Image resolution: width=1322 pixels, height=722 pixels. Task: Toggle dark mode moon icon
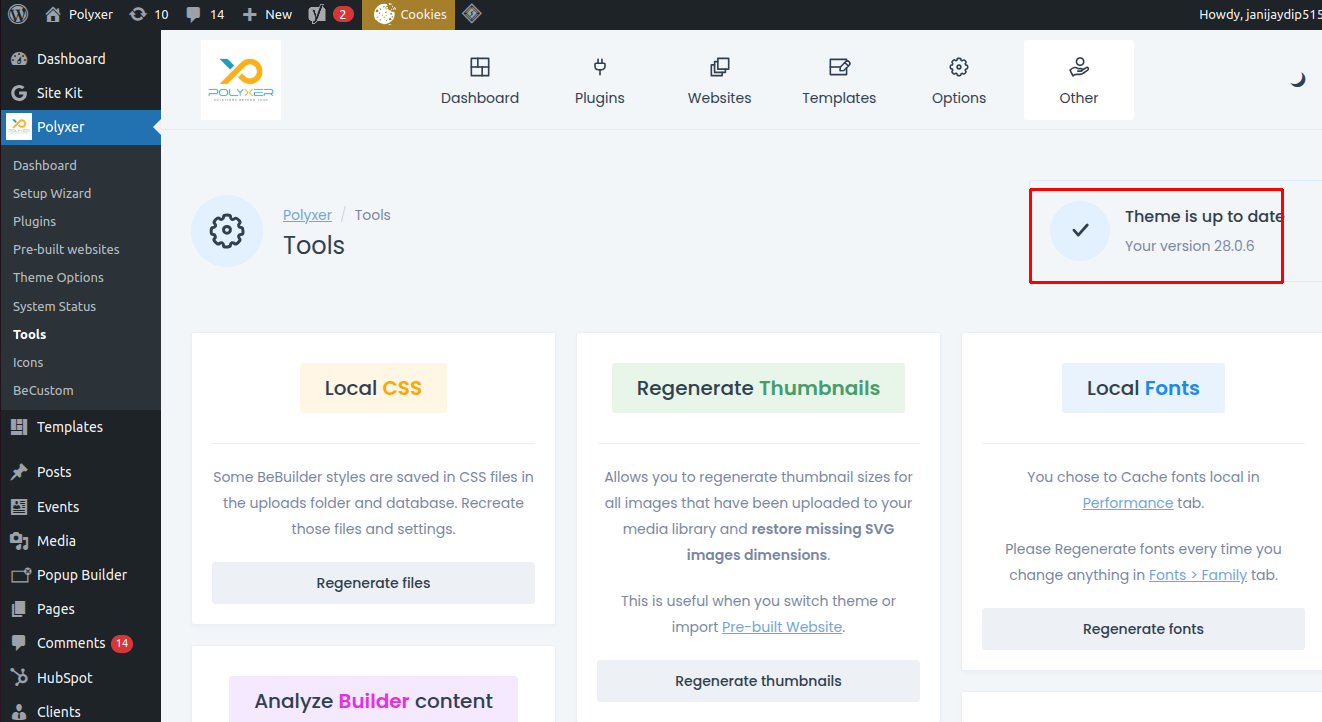coord(1297,80)
